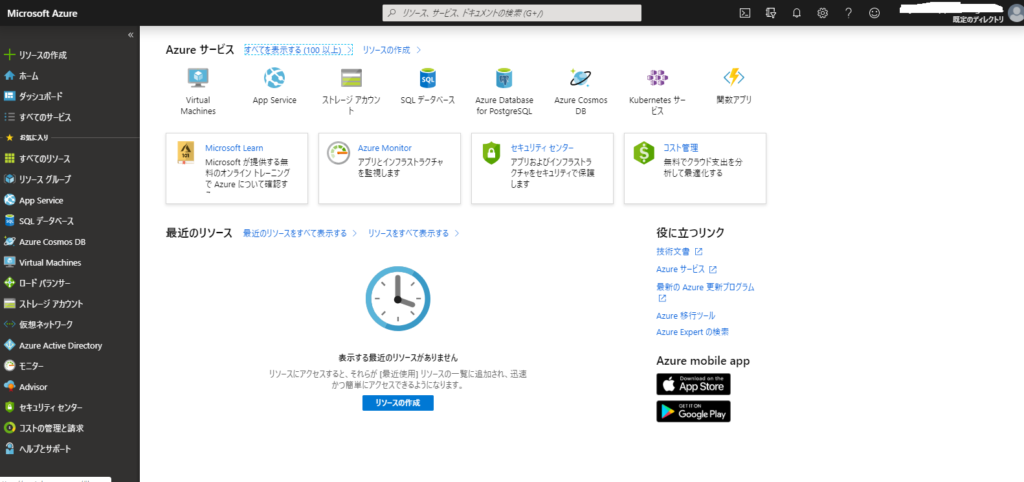Image resolution: width=1024 pixels, height=482 pixels.
Task: Open the 関数アプリ lightning icon
Action: click(x=733, y=77)
